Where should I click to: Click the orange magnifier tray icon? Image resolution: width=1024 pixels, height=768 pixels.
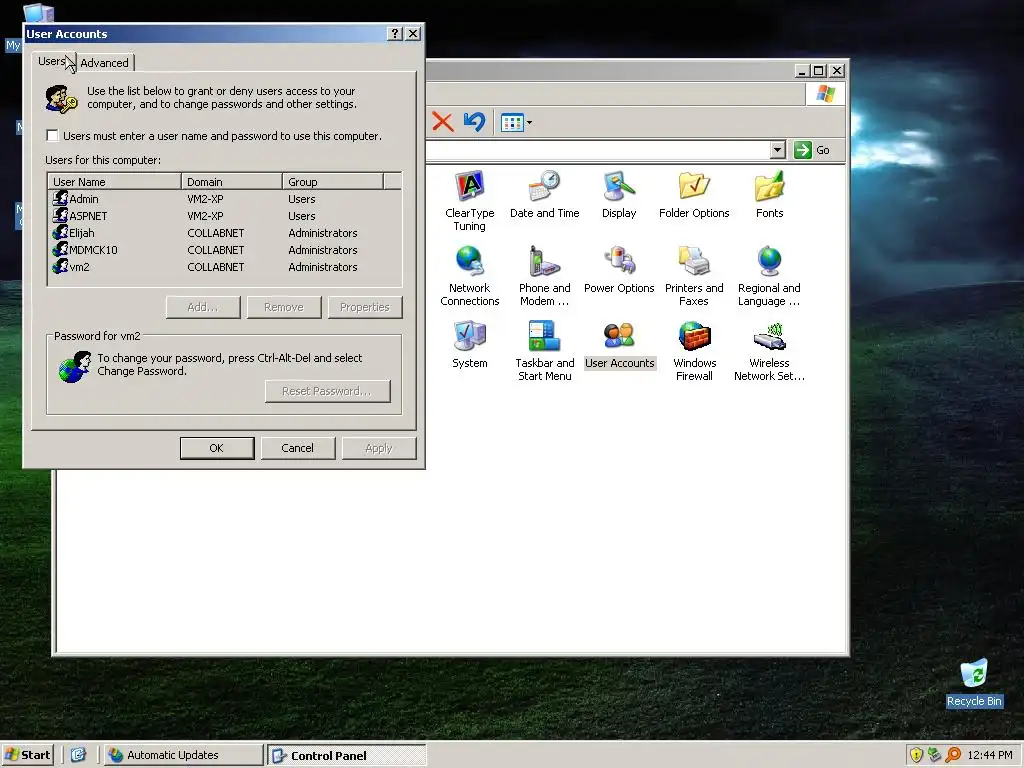[x=953, y=755]
